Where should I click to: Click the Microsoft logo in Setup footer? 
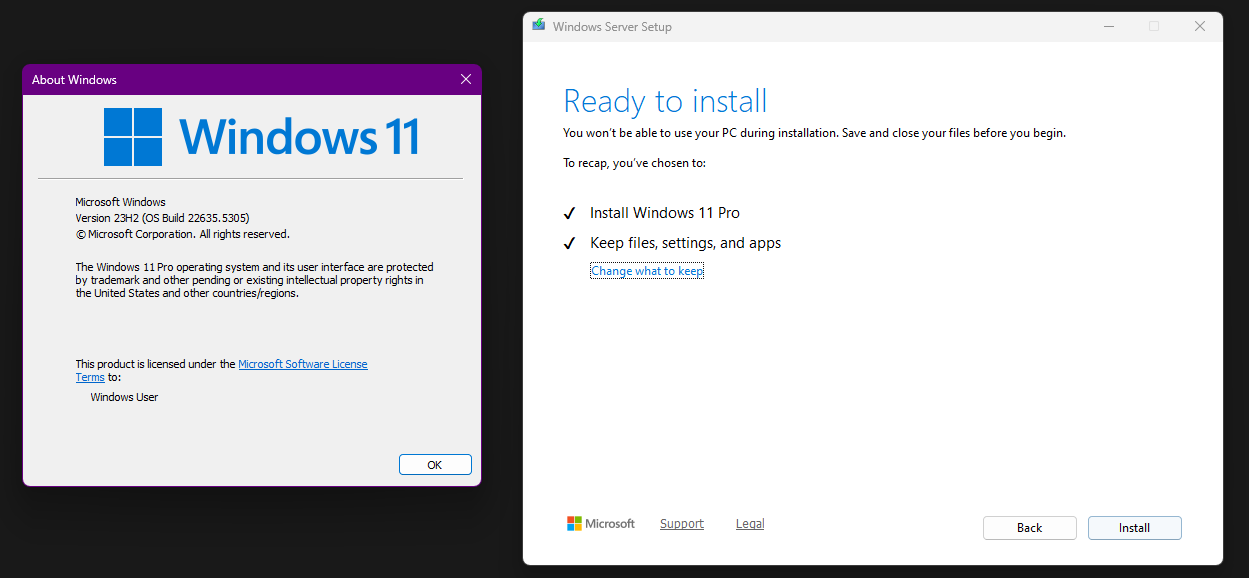pyautogui.click(x=601, y=524)
